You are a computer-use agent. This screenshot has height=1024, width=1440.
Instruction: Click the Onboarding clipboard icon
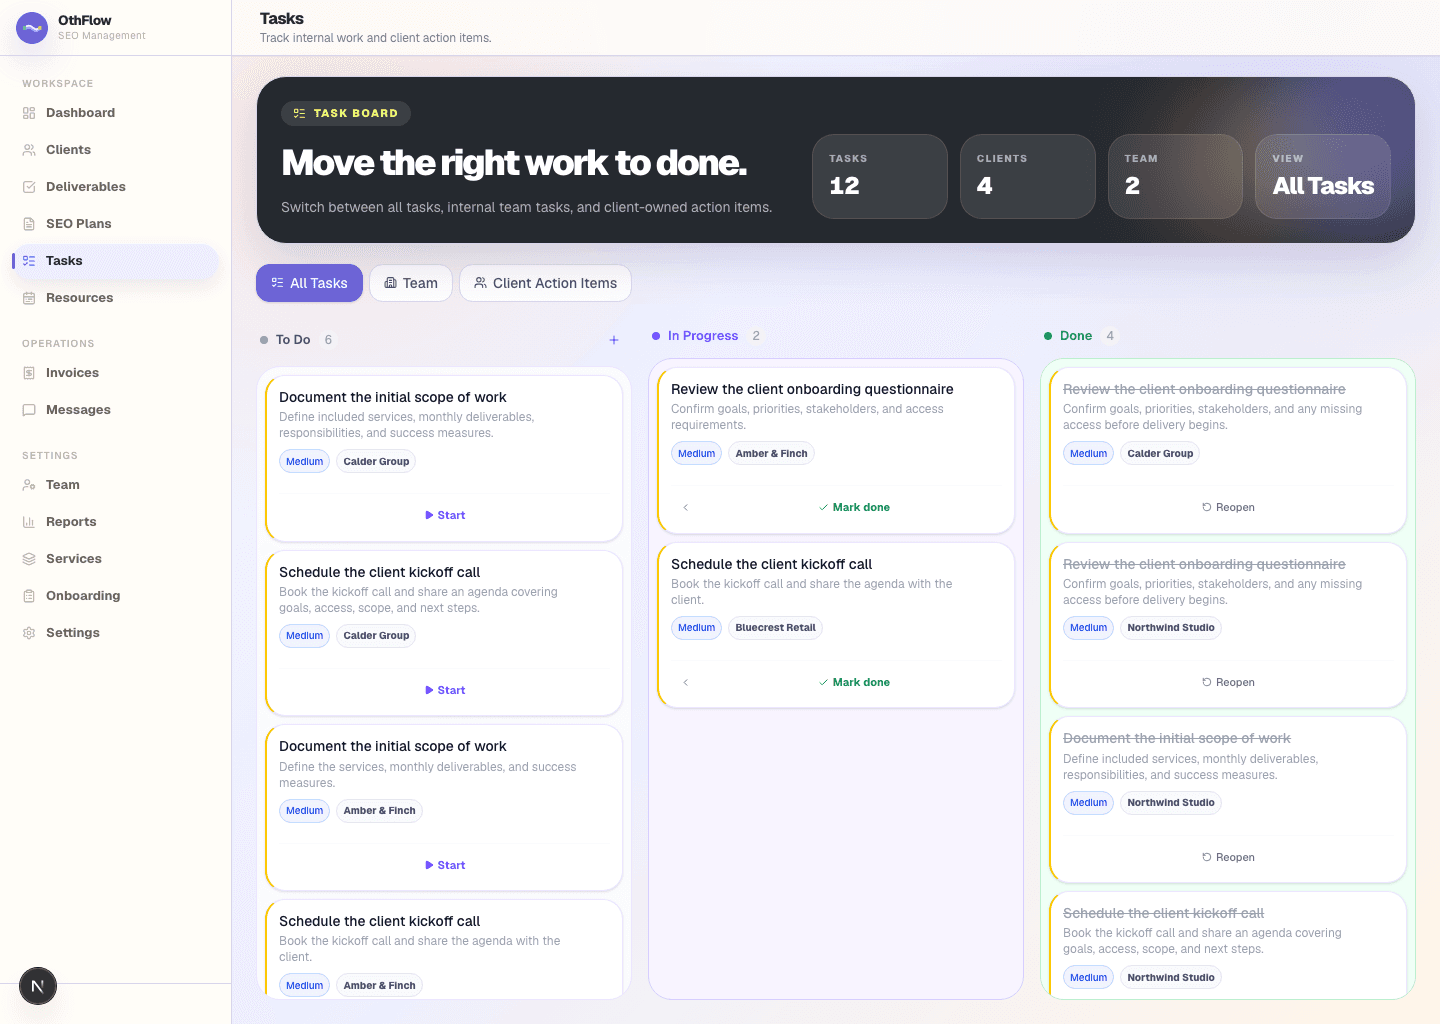(x=29, y=596)
